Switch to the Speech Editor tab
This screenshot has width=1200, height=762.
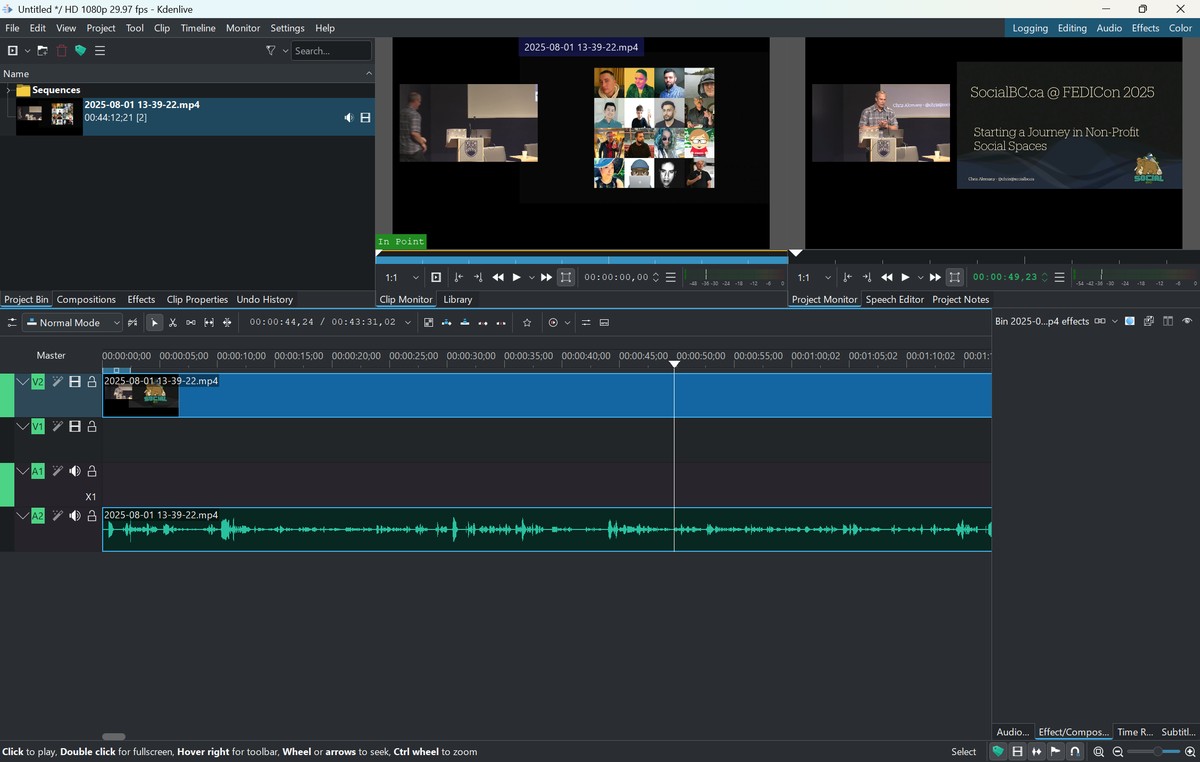pos(894,300)
